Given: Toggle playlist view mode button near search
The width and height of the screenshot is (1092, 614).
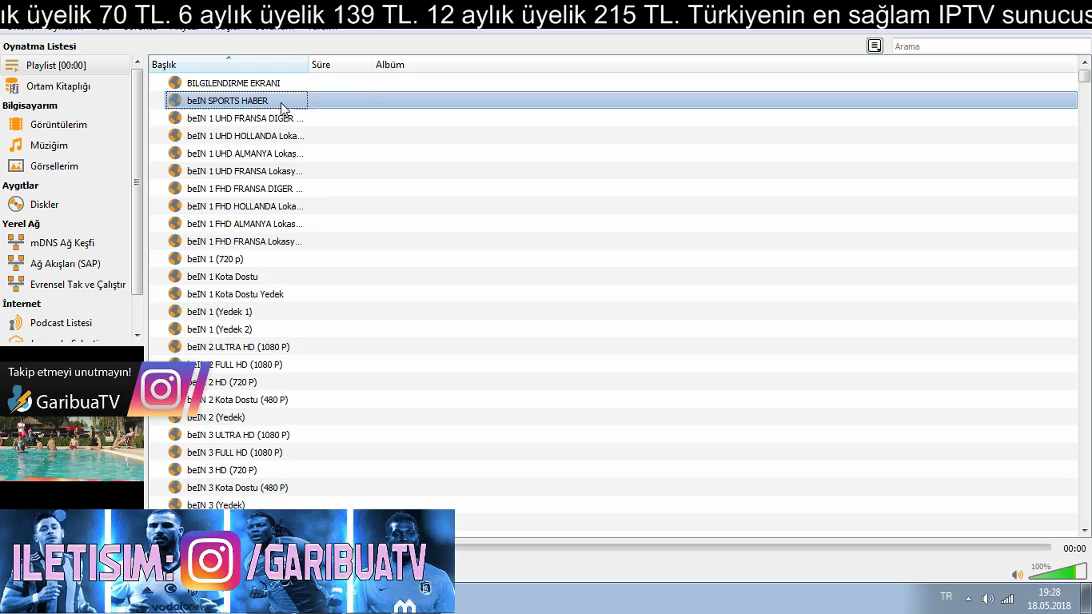Looking at the screenshot, I should click(875, 46).
